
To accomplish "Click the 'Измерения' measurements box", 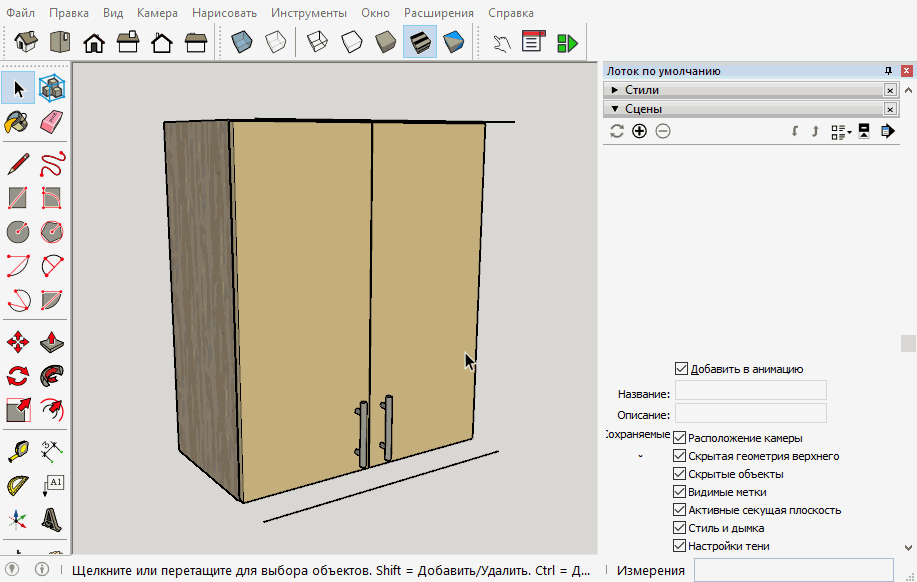I will (x=793, y=570).
